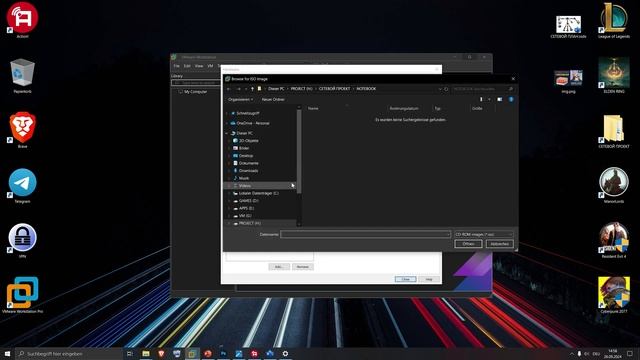Select 3D-Objekte in the navigation tree
This screenshot has height=360, width=640.
[x=249, y=141]
